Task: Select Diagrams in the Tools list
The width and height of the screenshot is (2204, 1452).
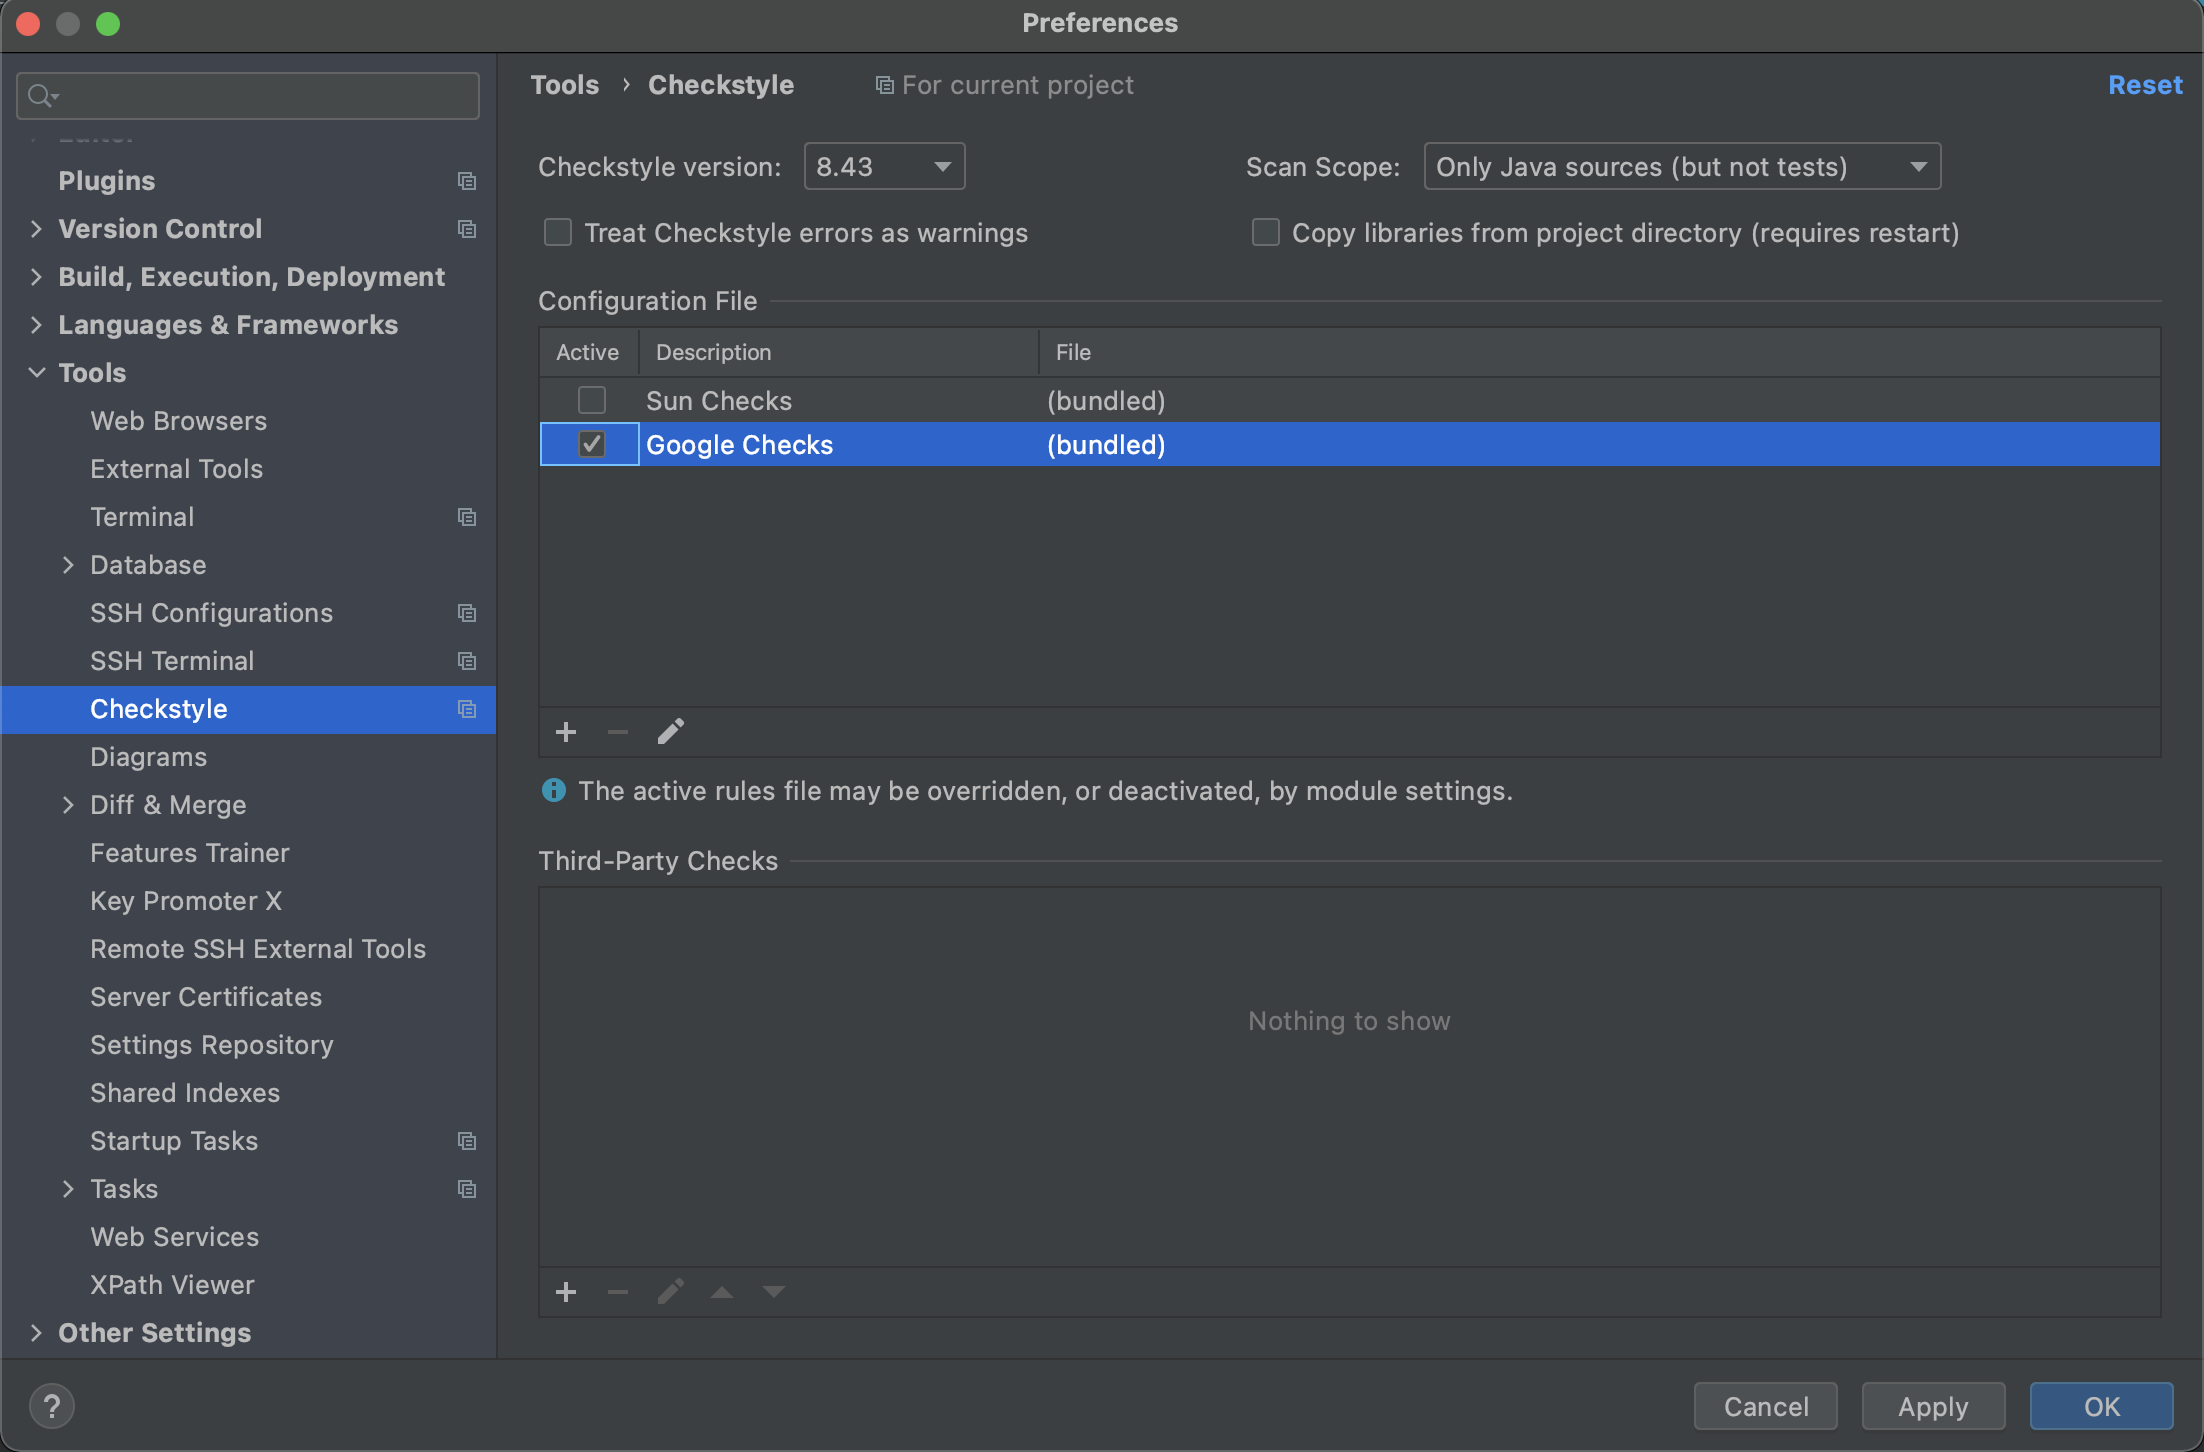Action: 148,757
